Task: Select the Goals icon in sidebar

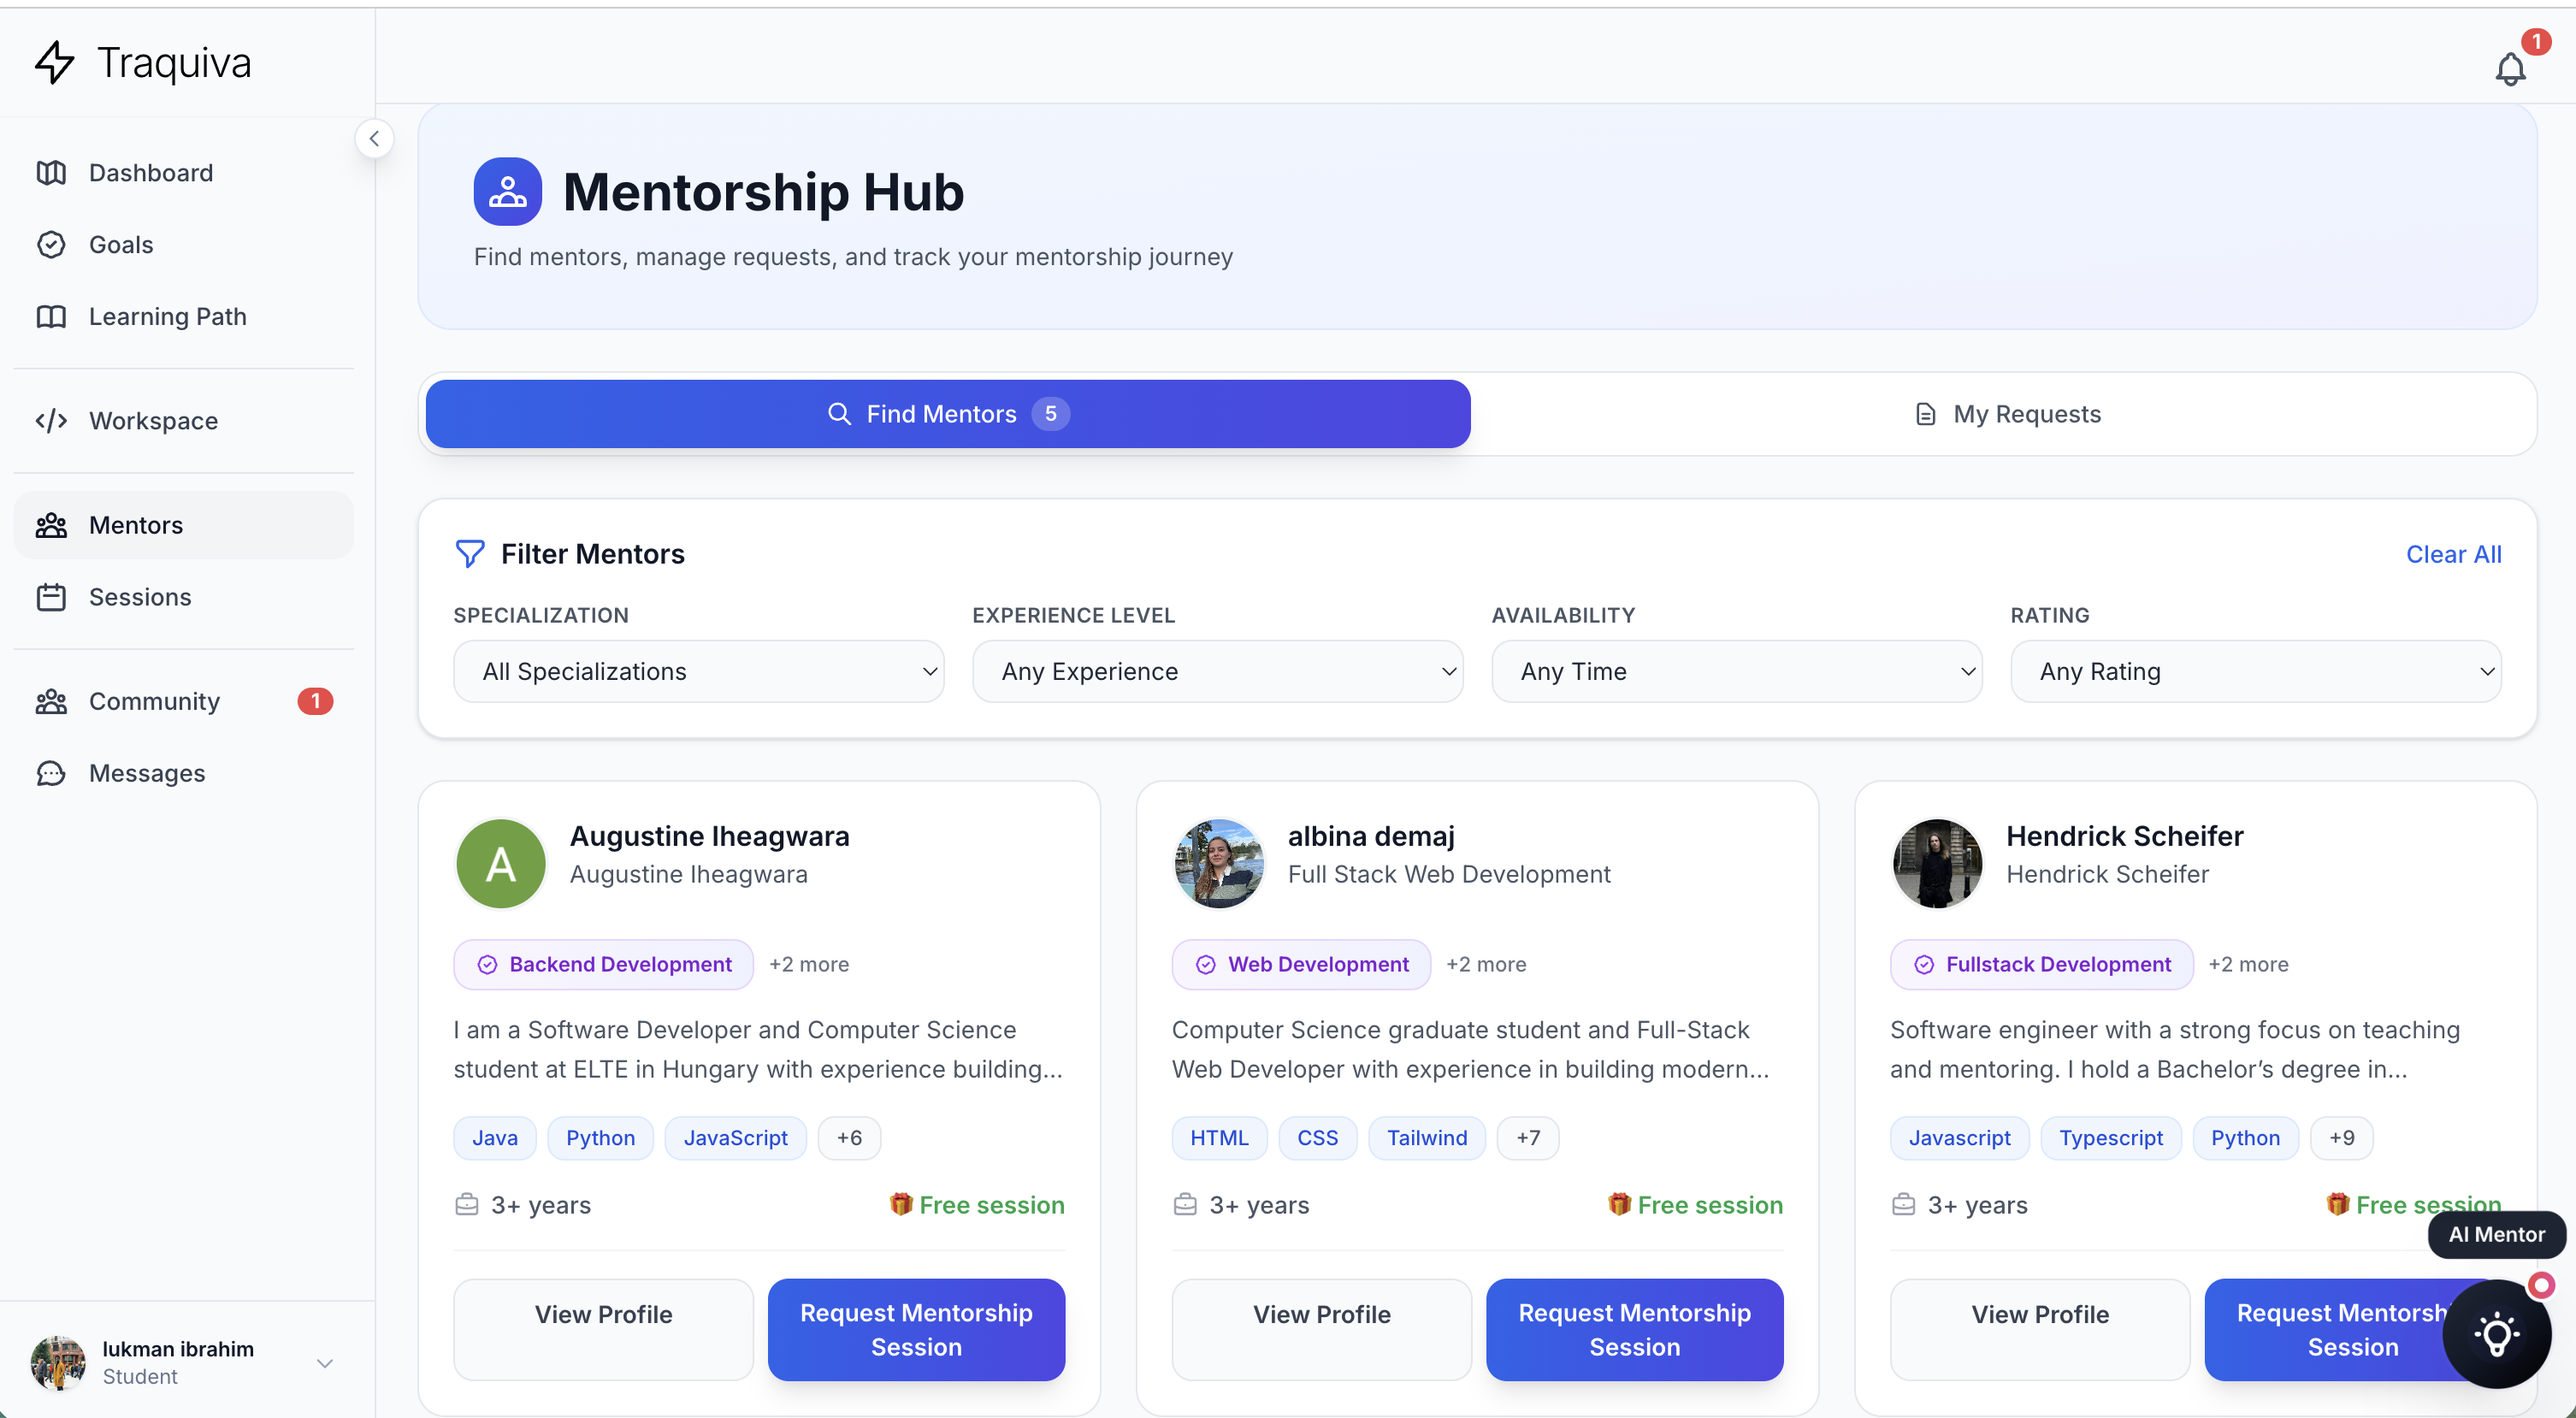Action: coord(52,244)
